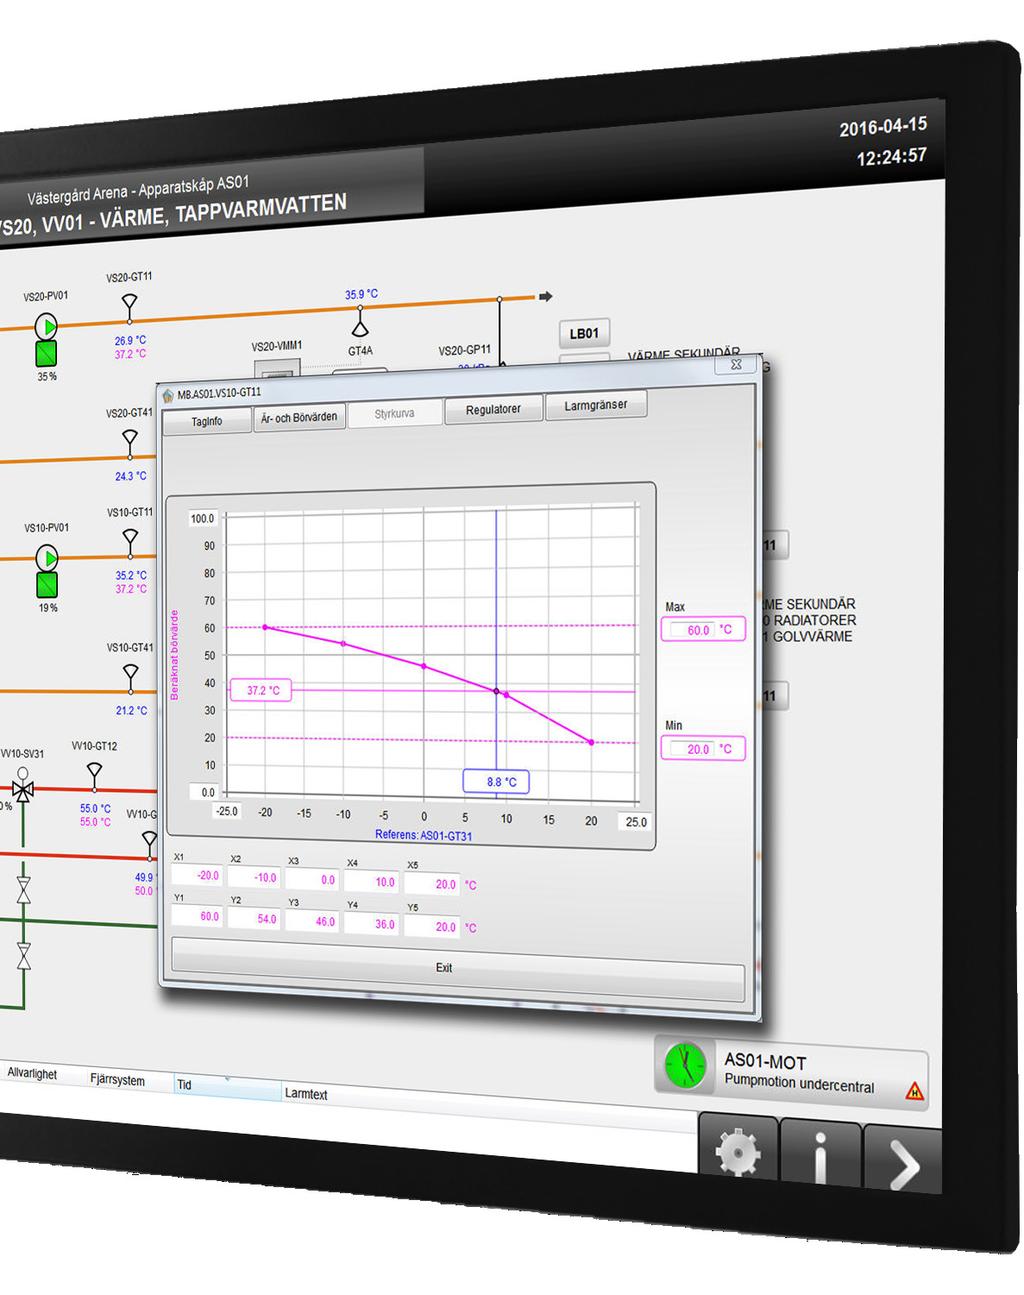Click the VS10-GT41 temperature sensor symbol
This screenshot has height=1295, width=1024.
(x=130, y=677)
